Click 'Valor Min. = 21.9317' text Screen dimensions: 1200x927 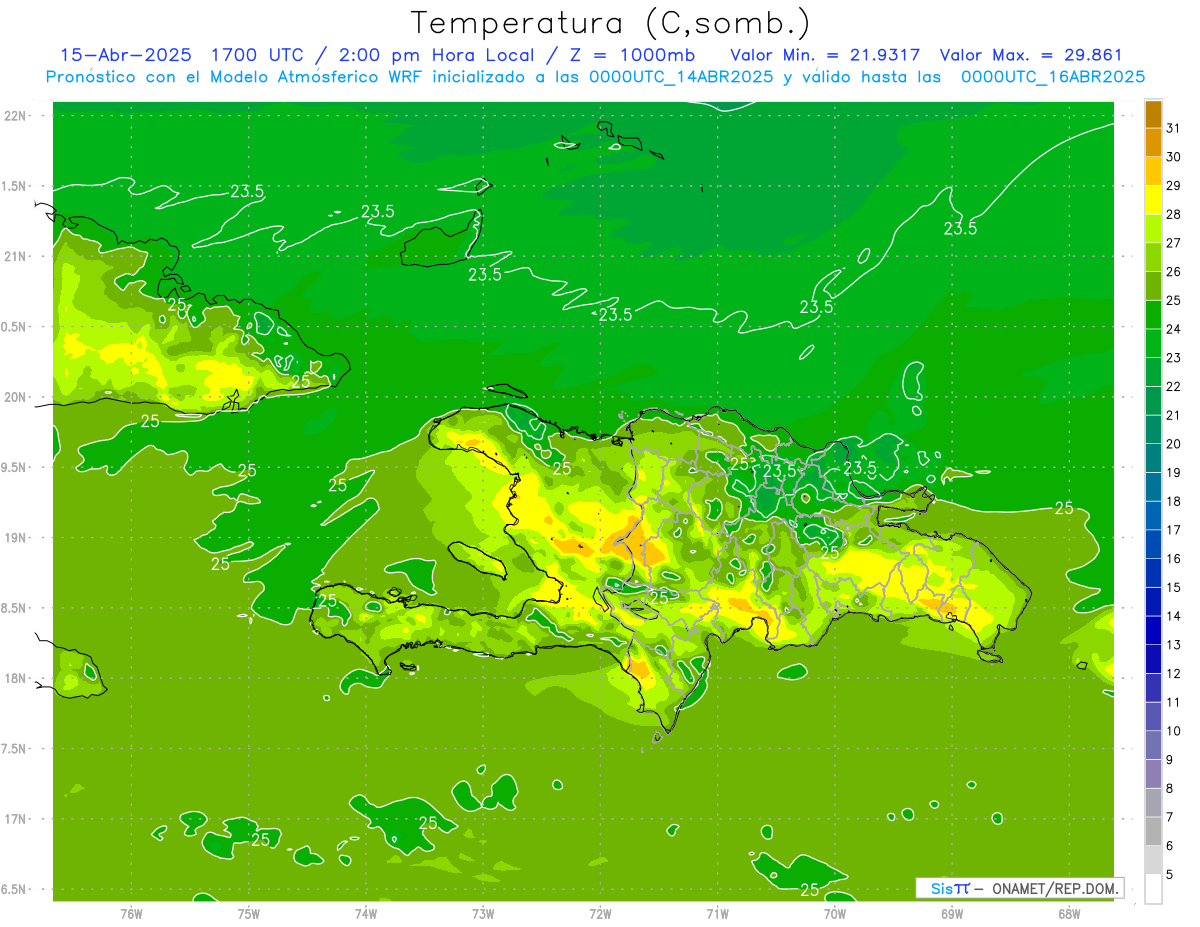point(825,56)
